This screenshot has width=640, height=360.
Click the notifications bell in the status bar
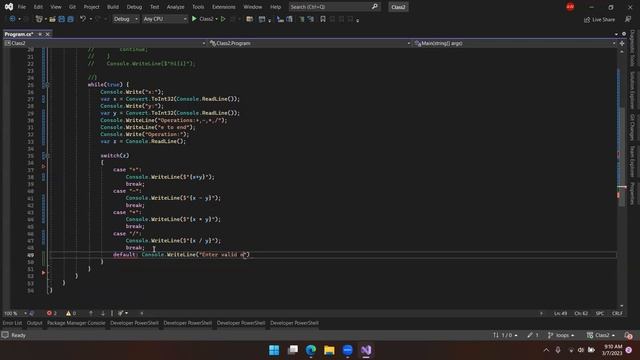(628, 335)
